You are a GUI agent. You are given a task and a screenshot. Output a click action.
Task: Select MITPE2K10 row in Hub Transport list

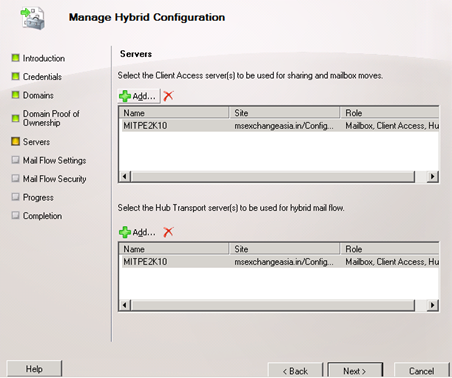(280, 262)
